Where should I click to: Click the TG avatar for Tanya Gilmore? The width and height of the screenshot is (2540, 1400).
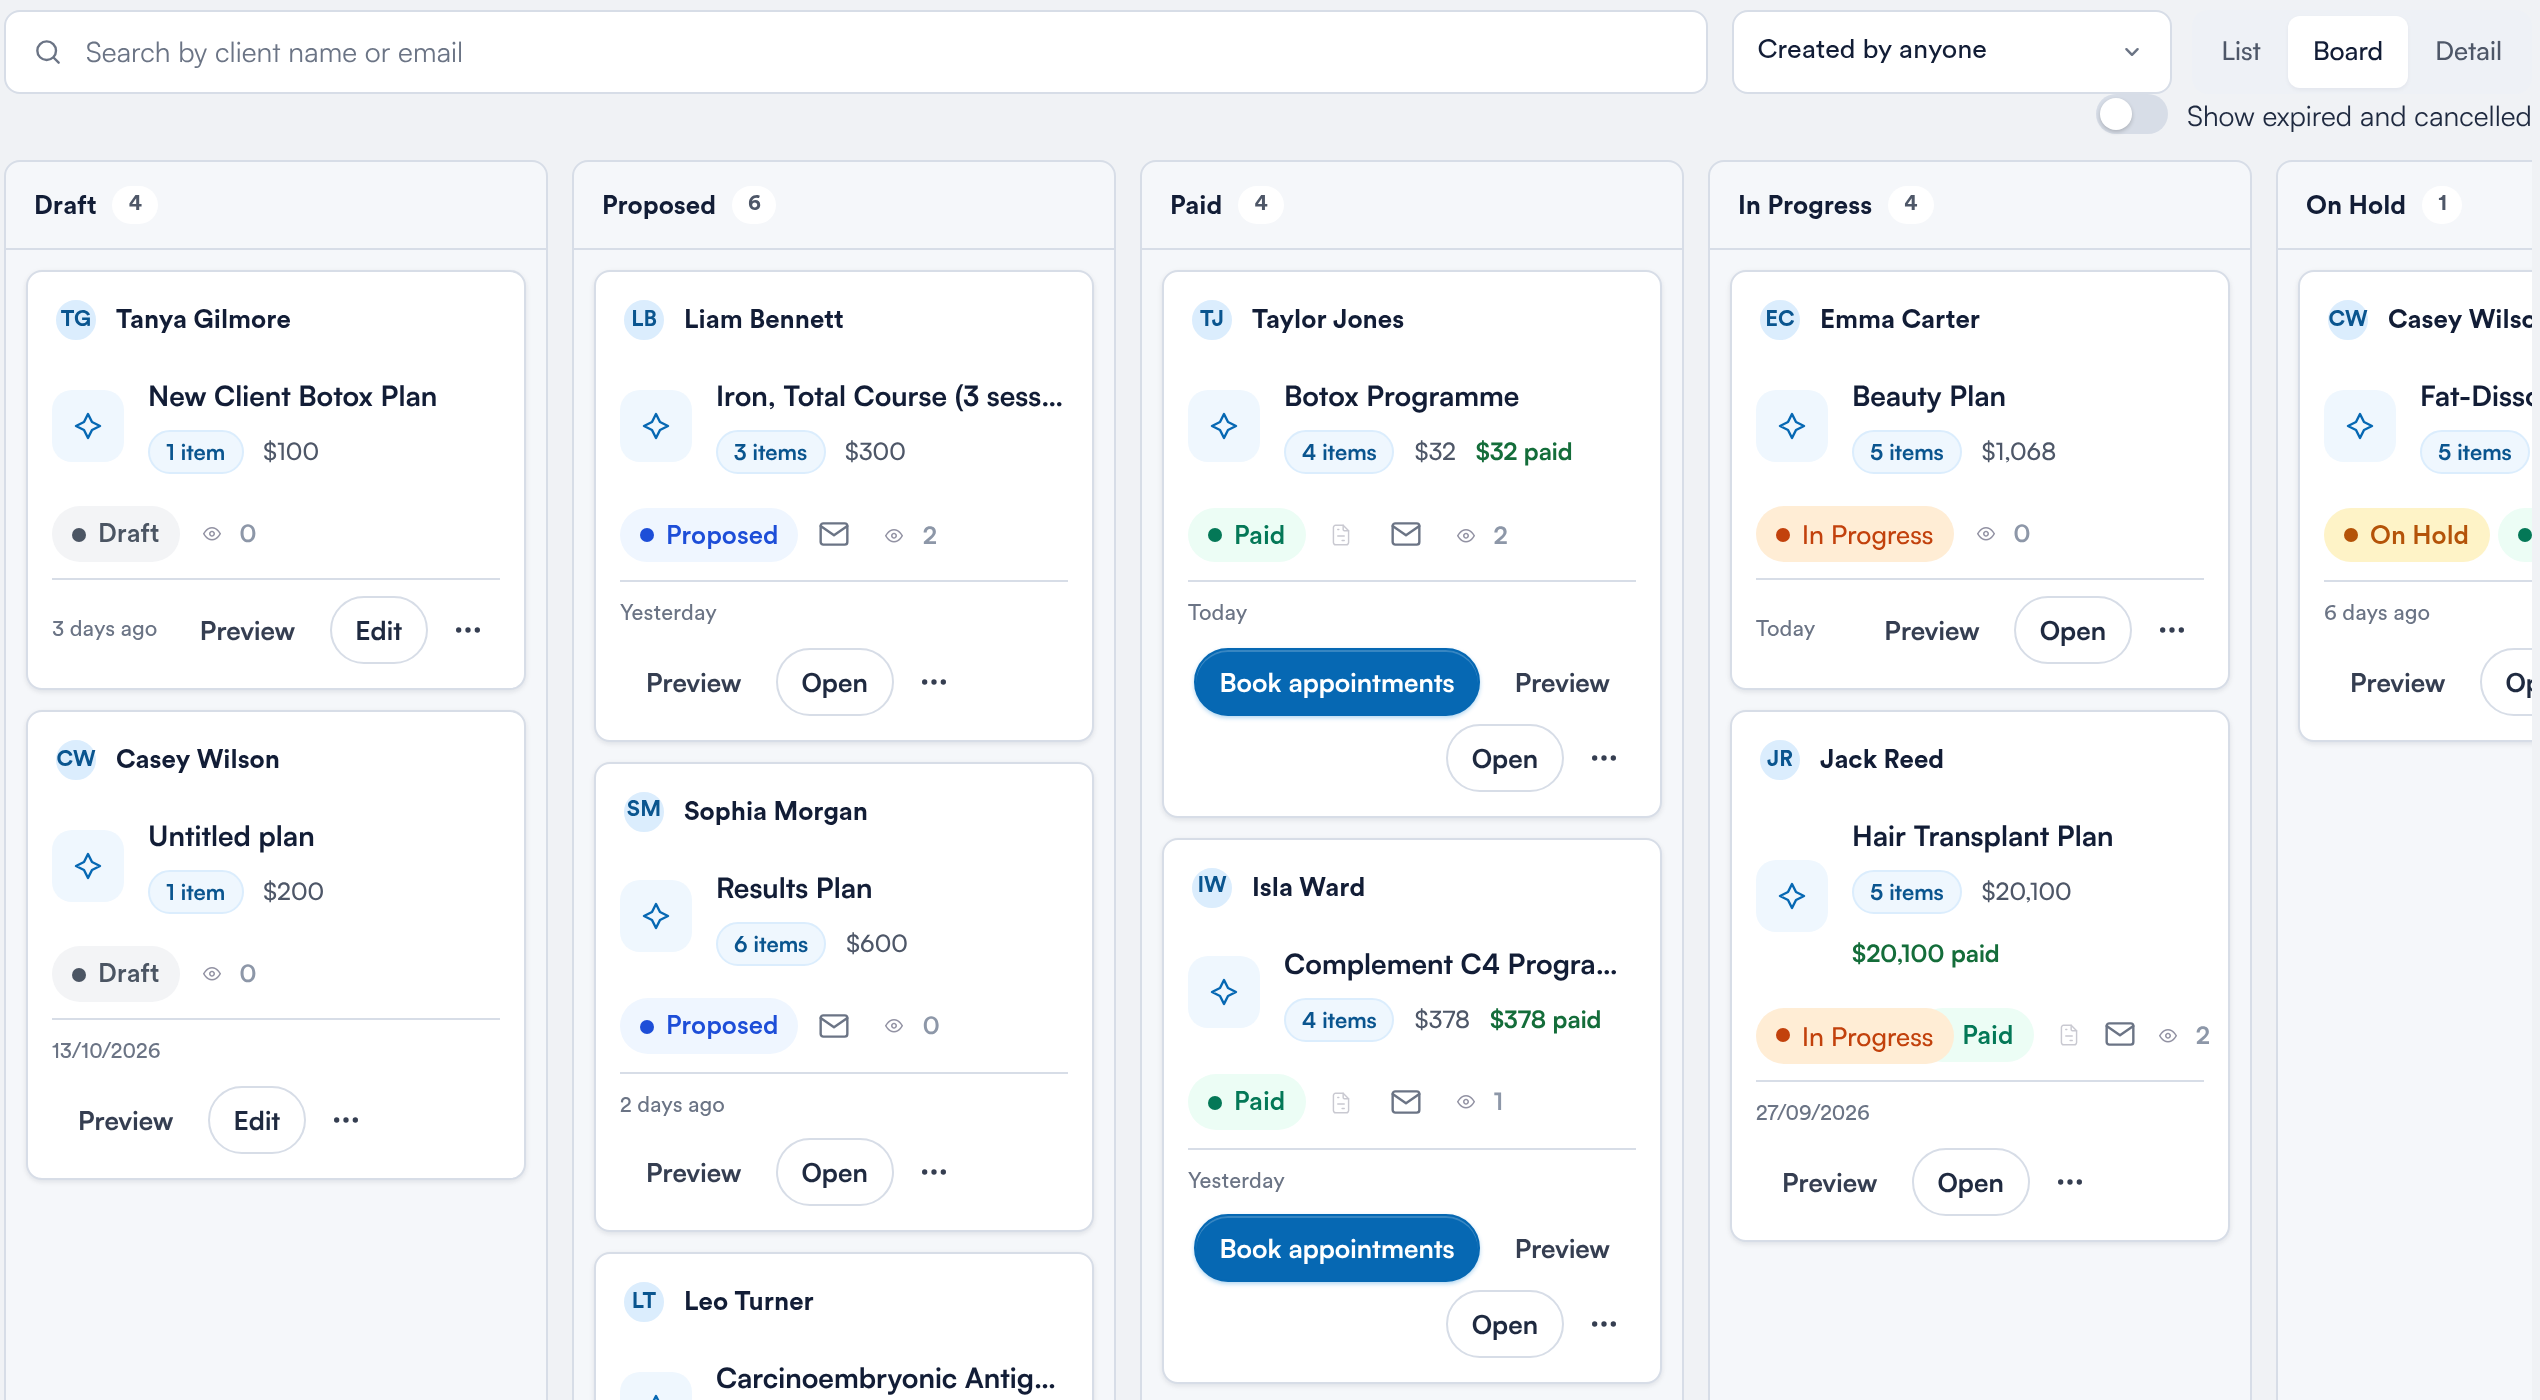coord(76,319)
